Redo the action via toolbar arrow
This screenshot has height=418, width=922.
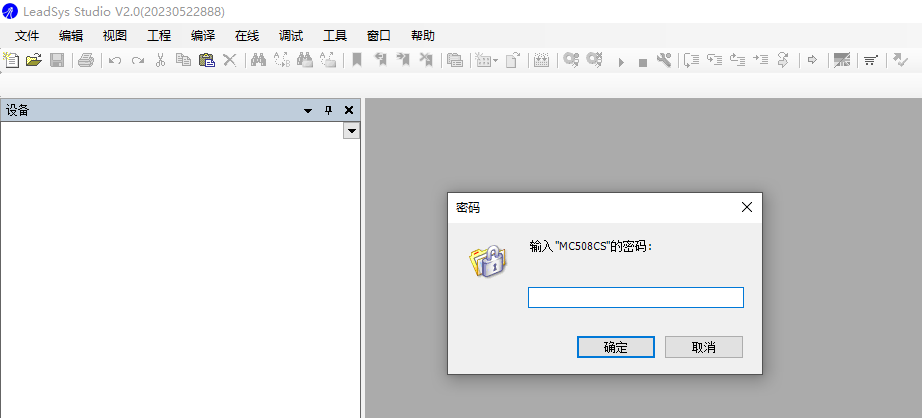(138, 61)
